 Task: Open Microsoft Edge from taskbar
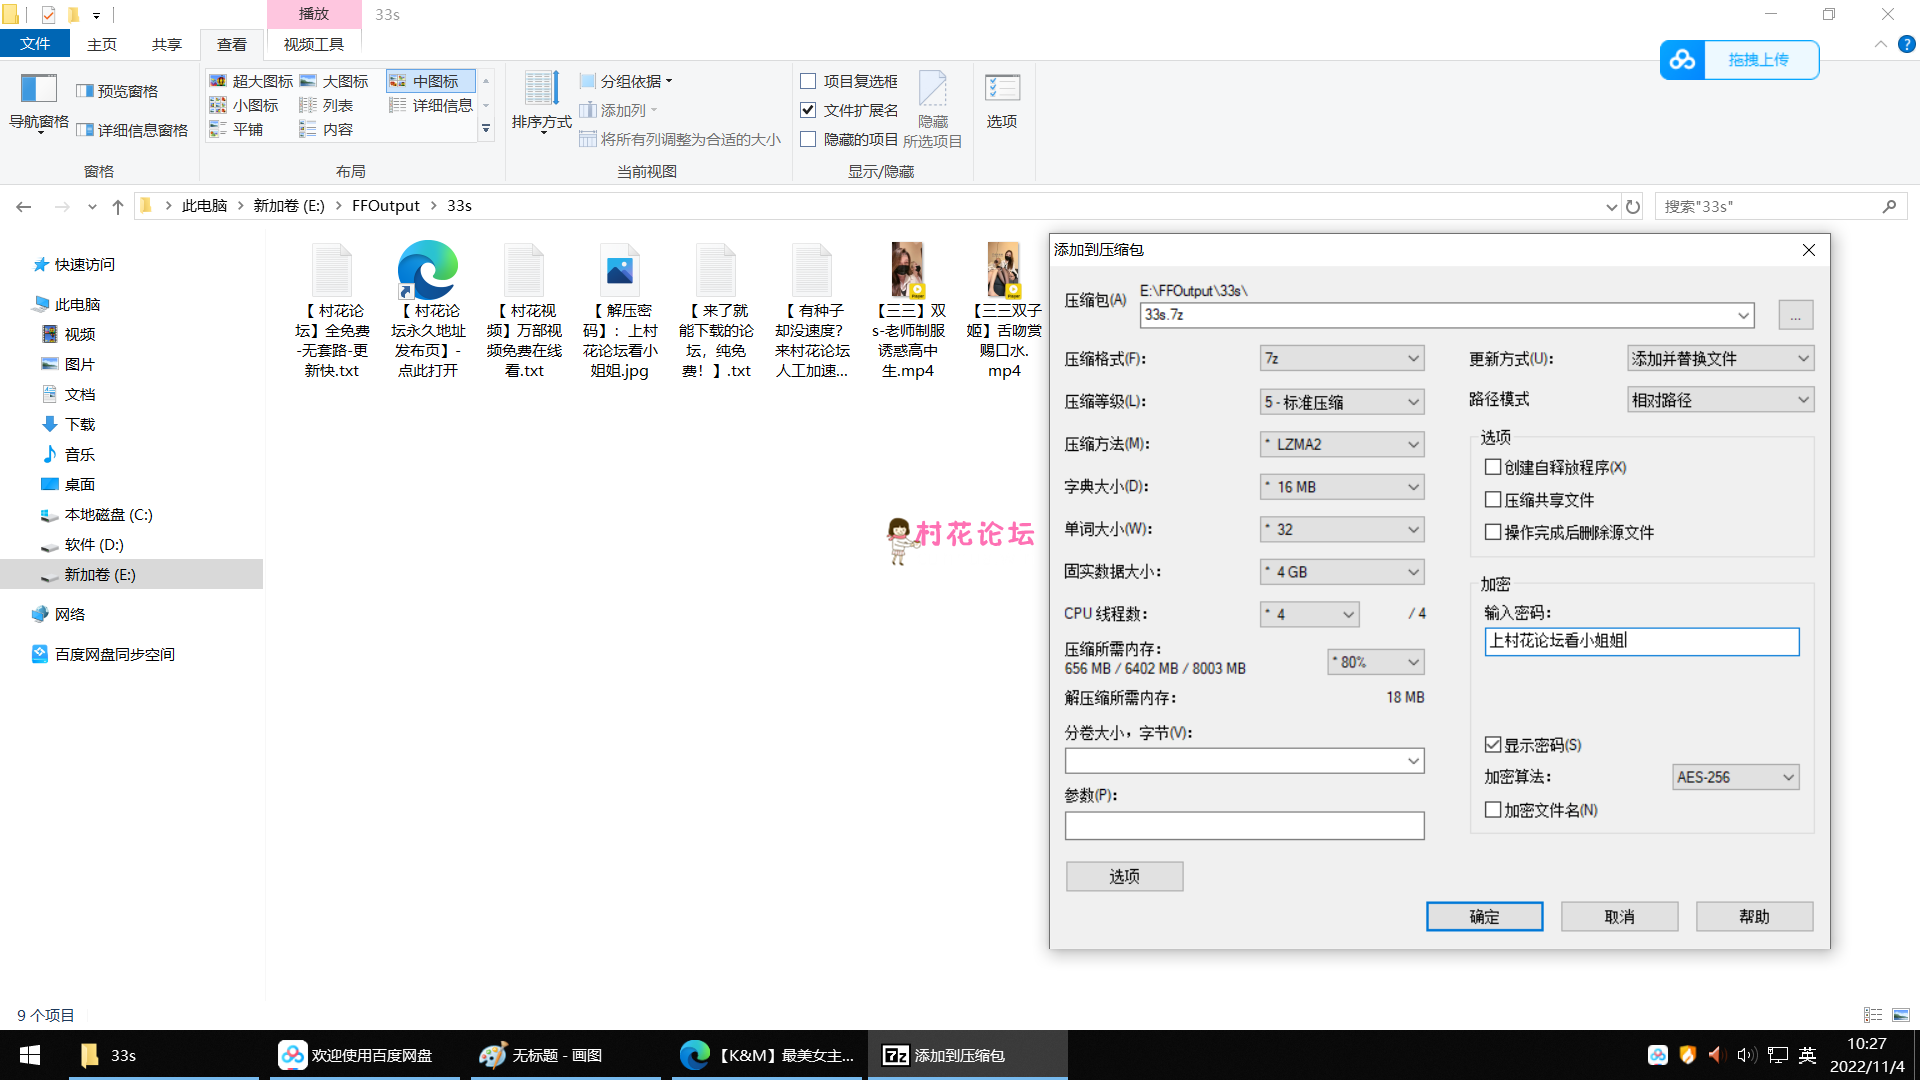coord(695,1055)
